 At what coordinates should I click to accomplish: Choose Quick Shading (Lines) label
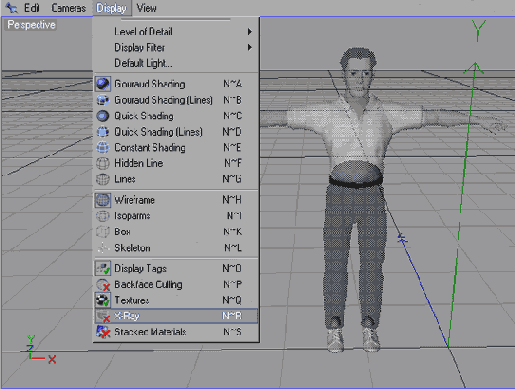click(x=158, y=132)
